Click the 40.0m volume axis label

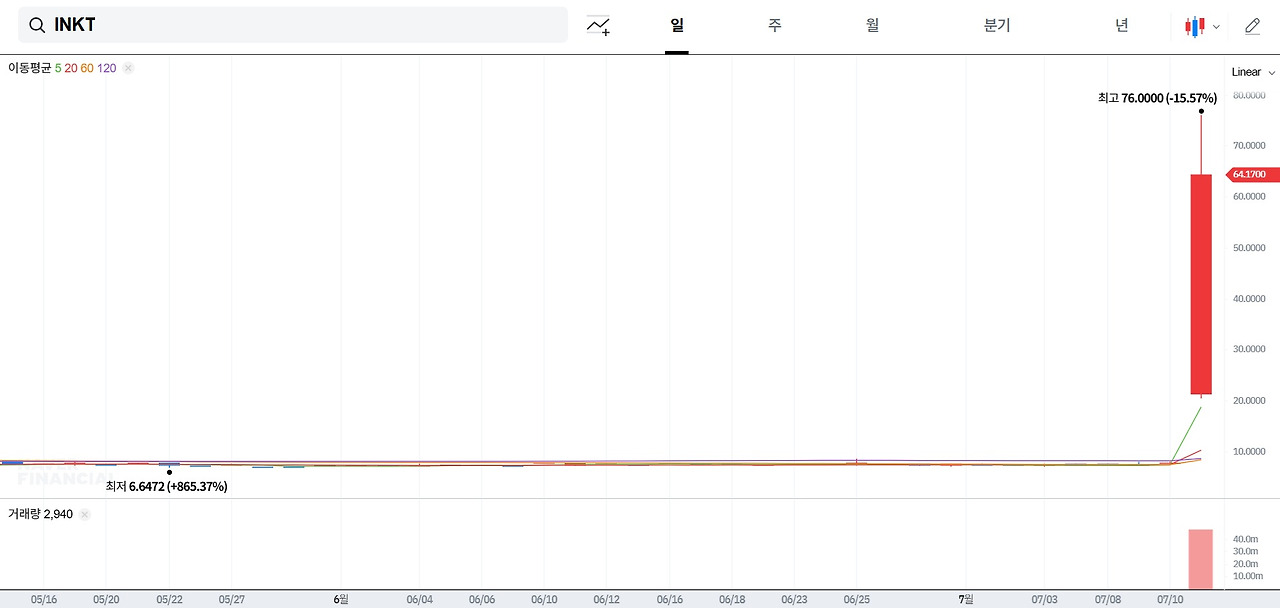(1245, 539)
